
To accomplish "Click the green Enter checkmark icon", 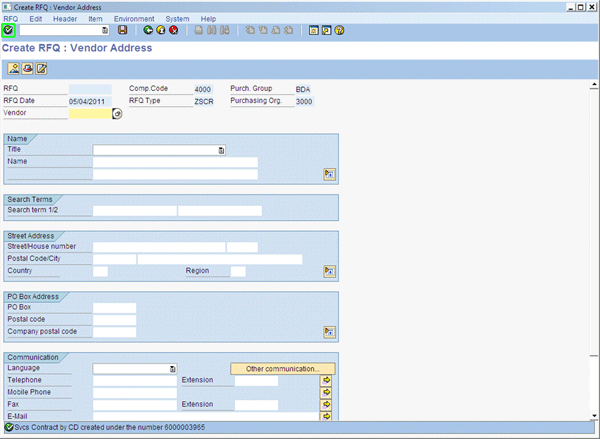I will click(8, 31).
